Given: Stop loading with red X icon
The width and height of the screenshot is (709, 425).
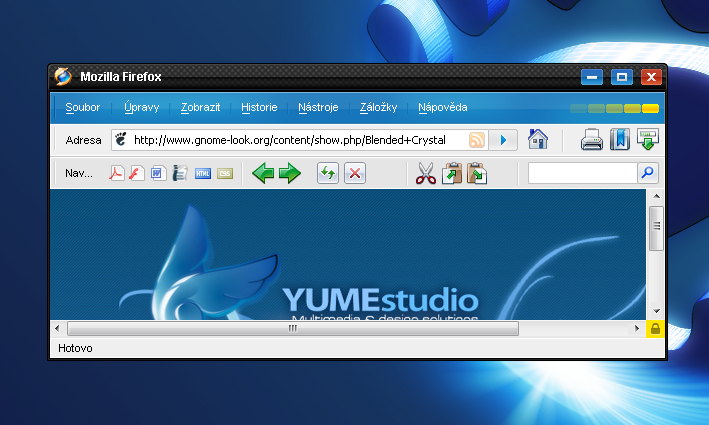Looking at the screenshot, I should [355, 173].
